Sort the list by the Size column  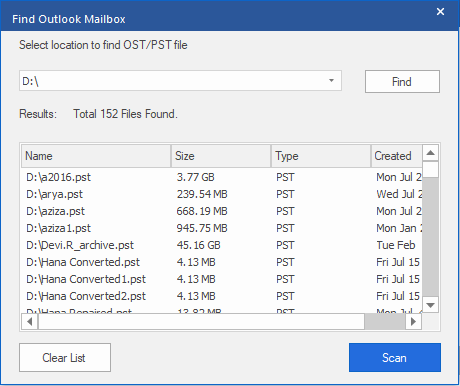(x=221, y=156)
